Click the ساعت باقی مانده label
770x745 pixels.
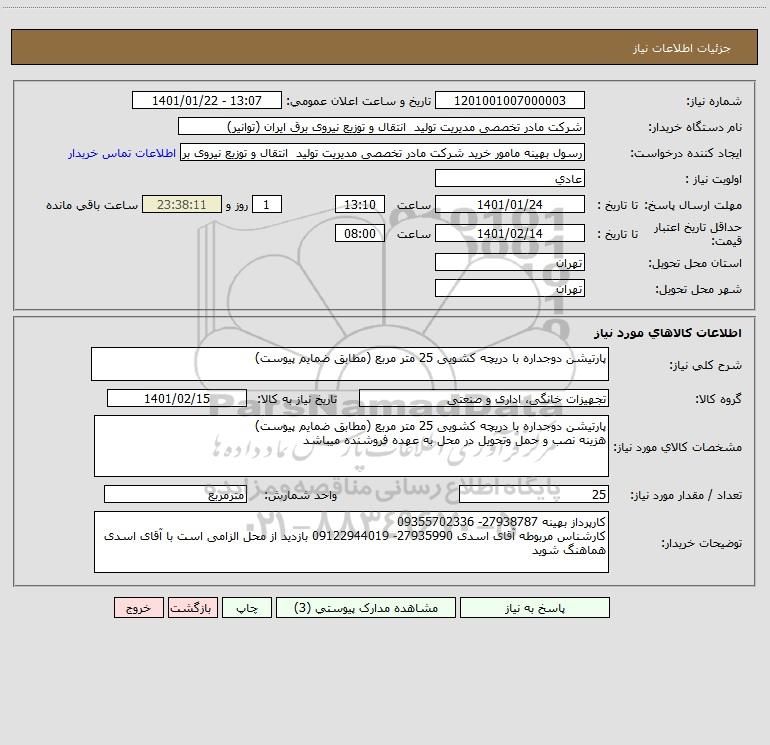(92, 205)
